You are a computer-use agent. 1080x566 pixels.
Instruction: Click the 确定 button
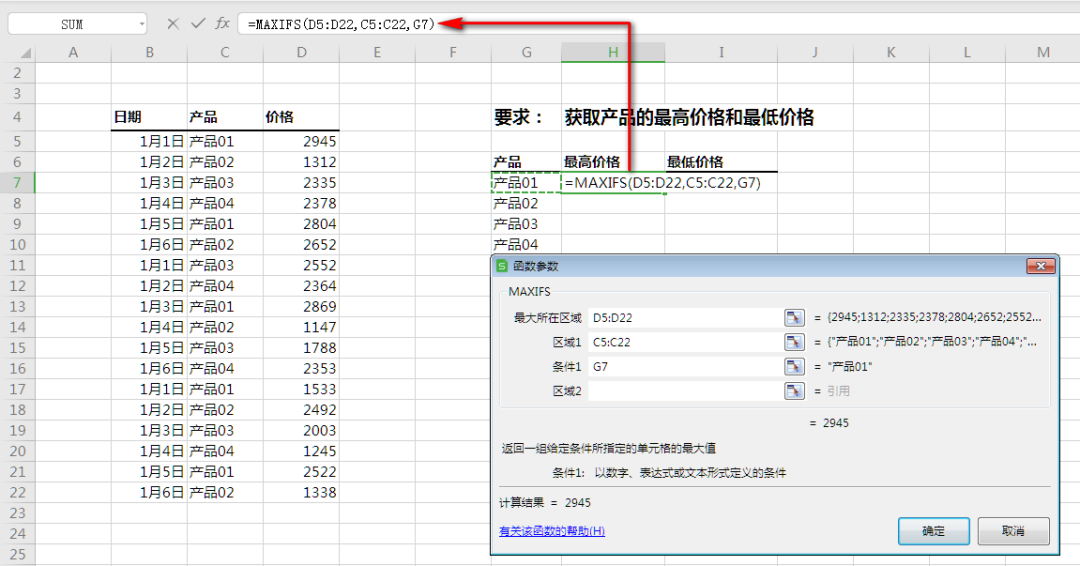point(933,531)
